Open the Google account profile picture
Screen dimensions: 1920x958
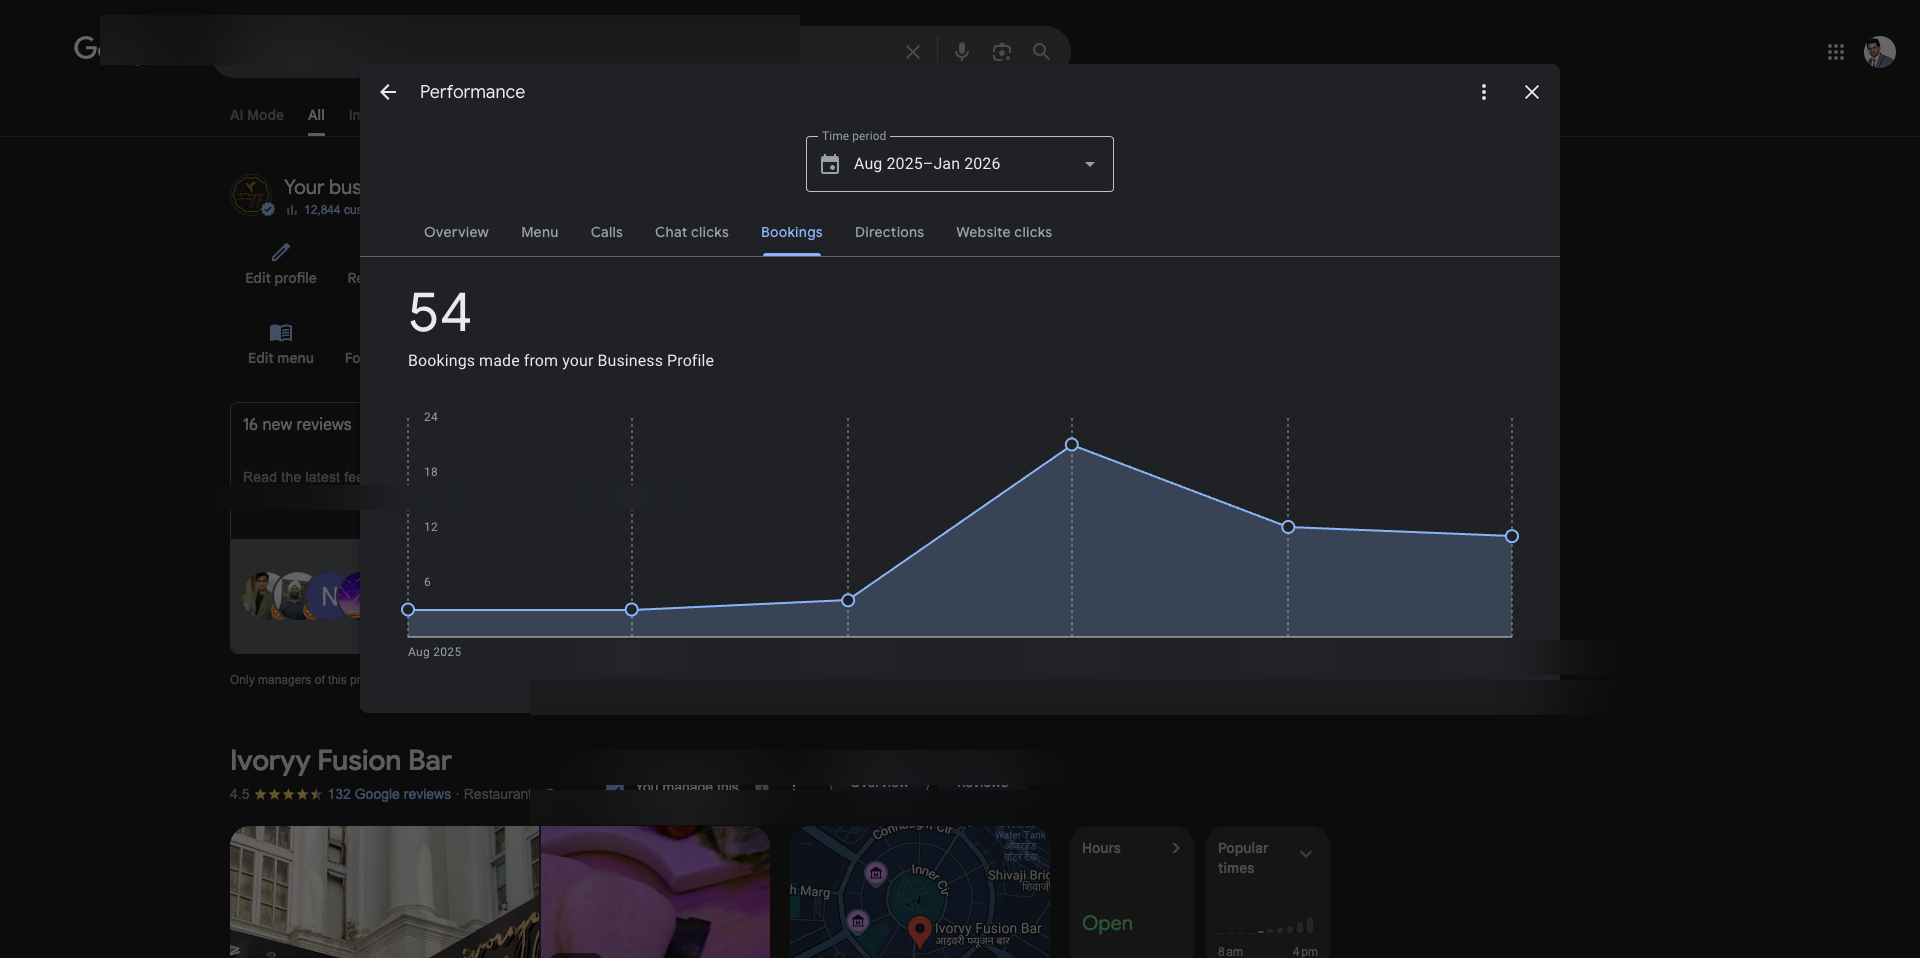click(1880, 52)
